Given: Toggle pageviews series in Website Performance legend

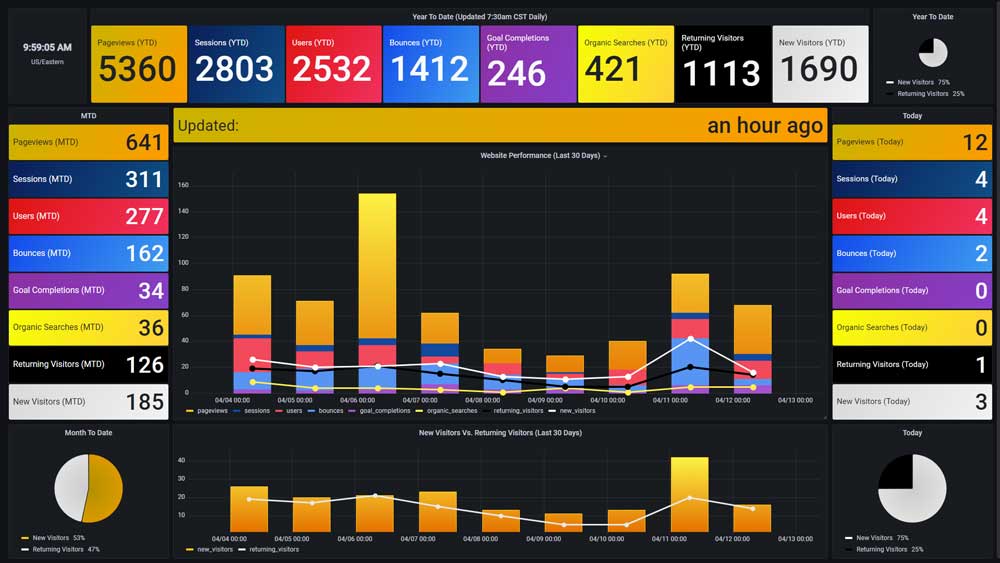Looking at the screenshot, I should tap(211, 411).
